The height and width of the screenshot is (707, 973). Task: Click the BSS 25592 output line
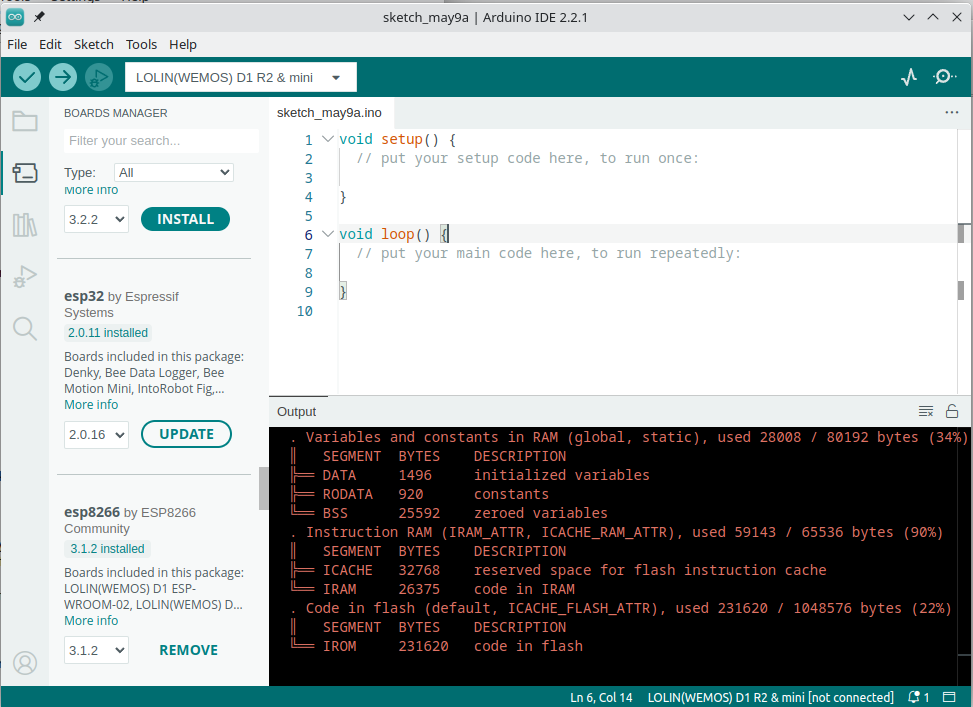(449, 513)
